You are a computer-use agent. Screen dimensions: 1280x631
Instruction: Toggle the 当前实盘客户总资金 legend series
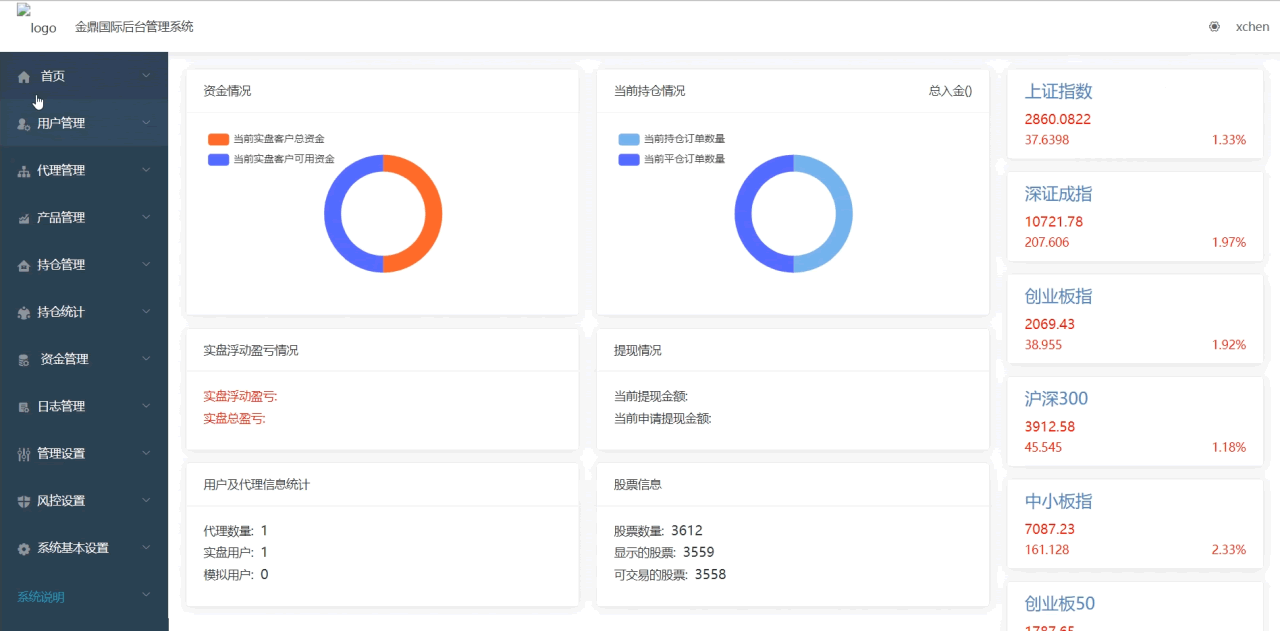click(218, 139)
